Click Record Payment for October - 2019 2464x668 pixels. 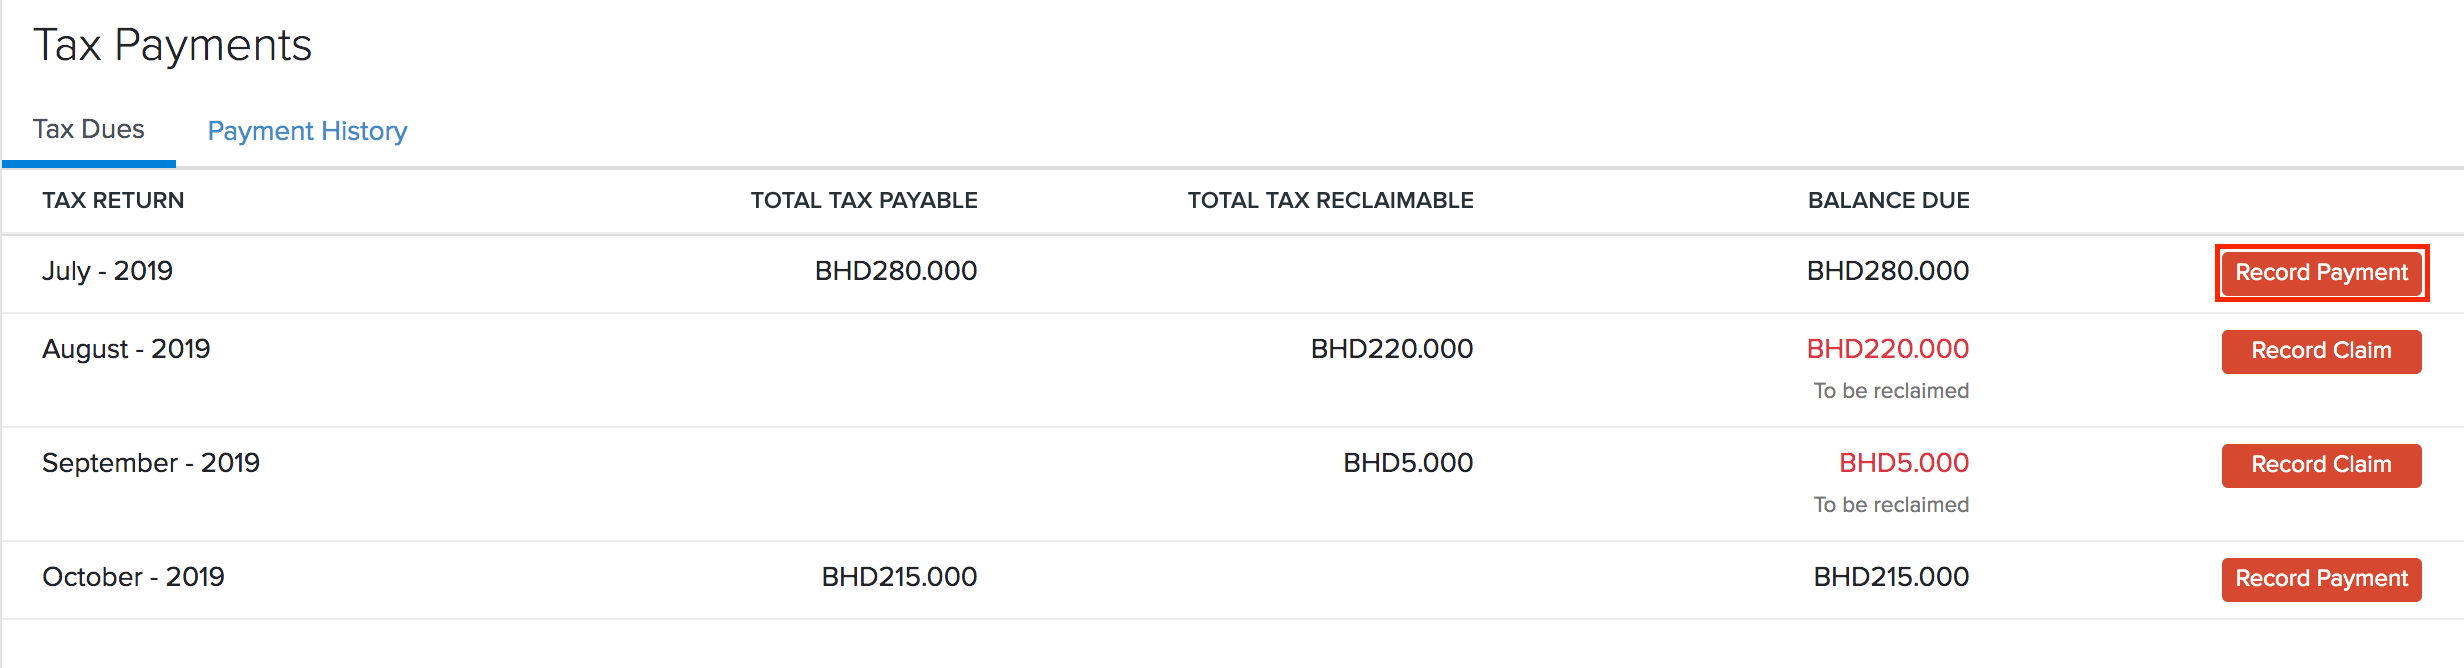tap(2320, 578)
